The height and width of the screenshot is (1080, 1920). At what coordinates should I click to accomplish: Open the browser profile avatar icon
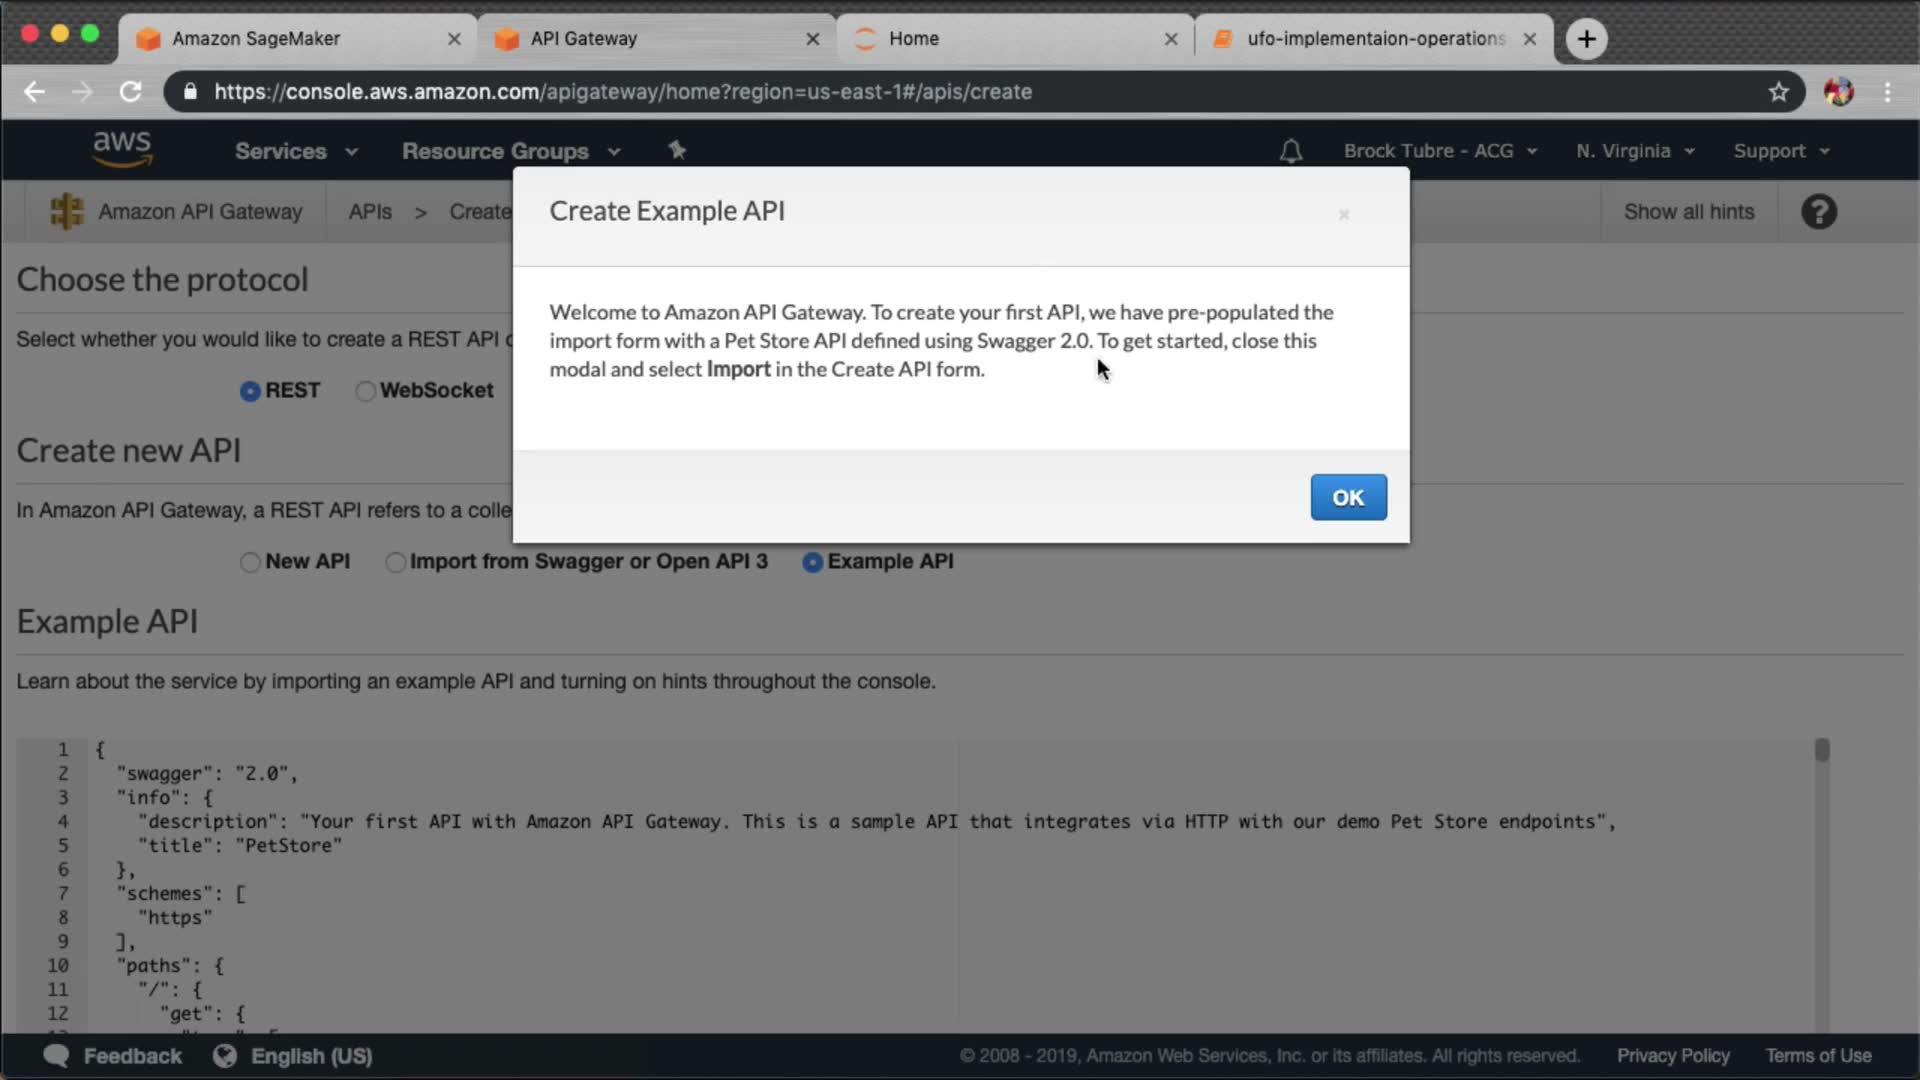click(1838, 92)
